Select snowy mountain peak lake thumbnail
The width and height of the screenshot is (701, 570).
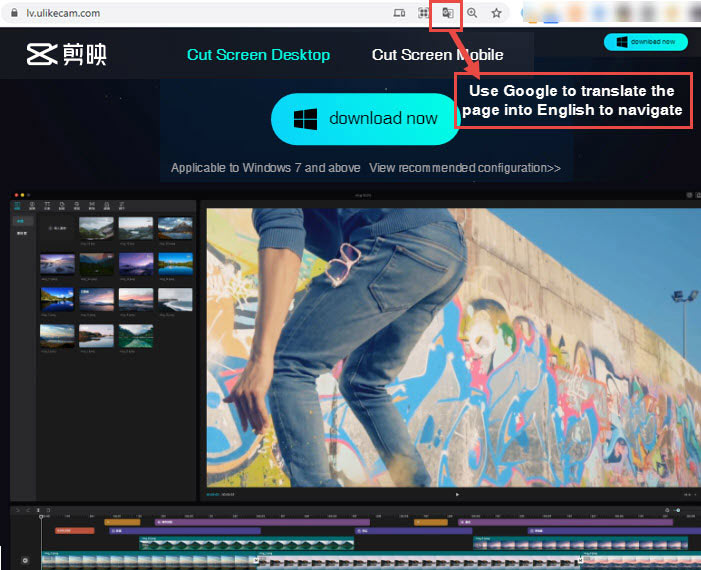pos(175,228)
